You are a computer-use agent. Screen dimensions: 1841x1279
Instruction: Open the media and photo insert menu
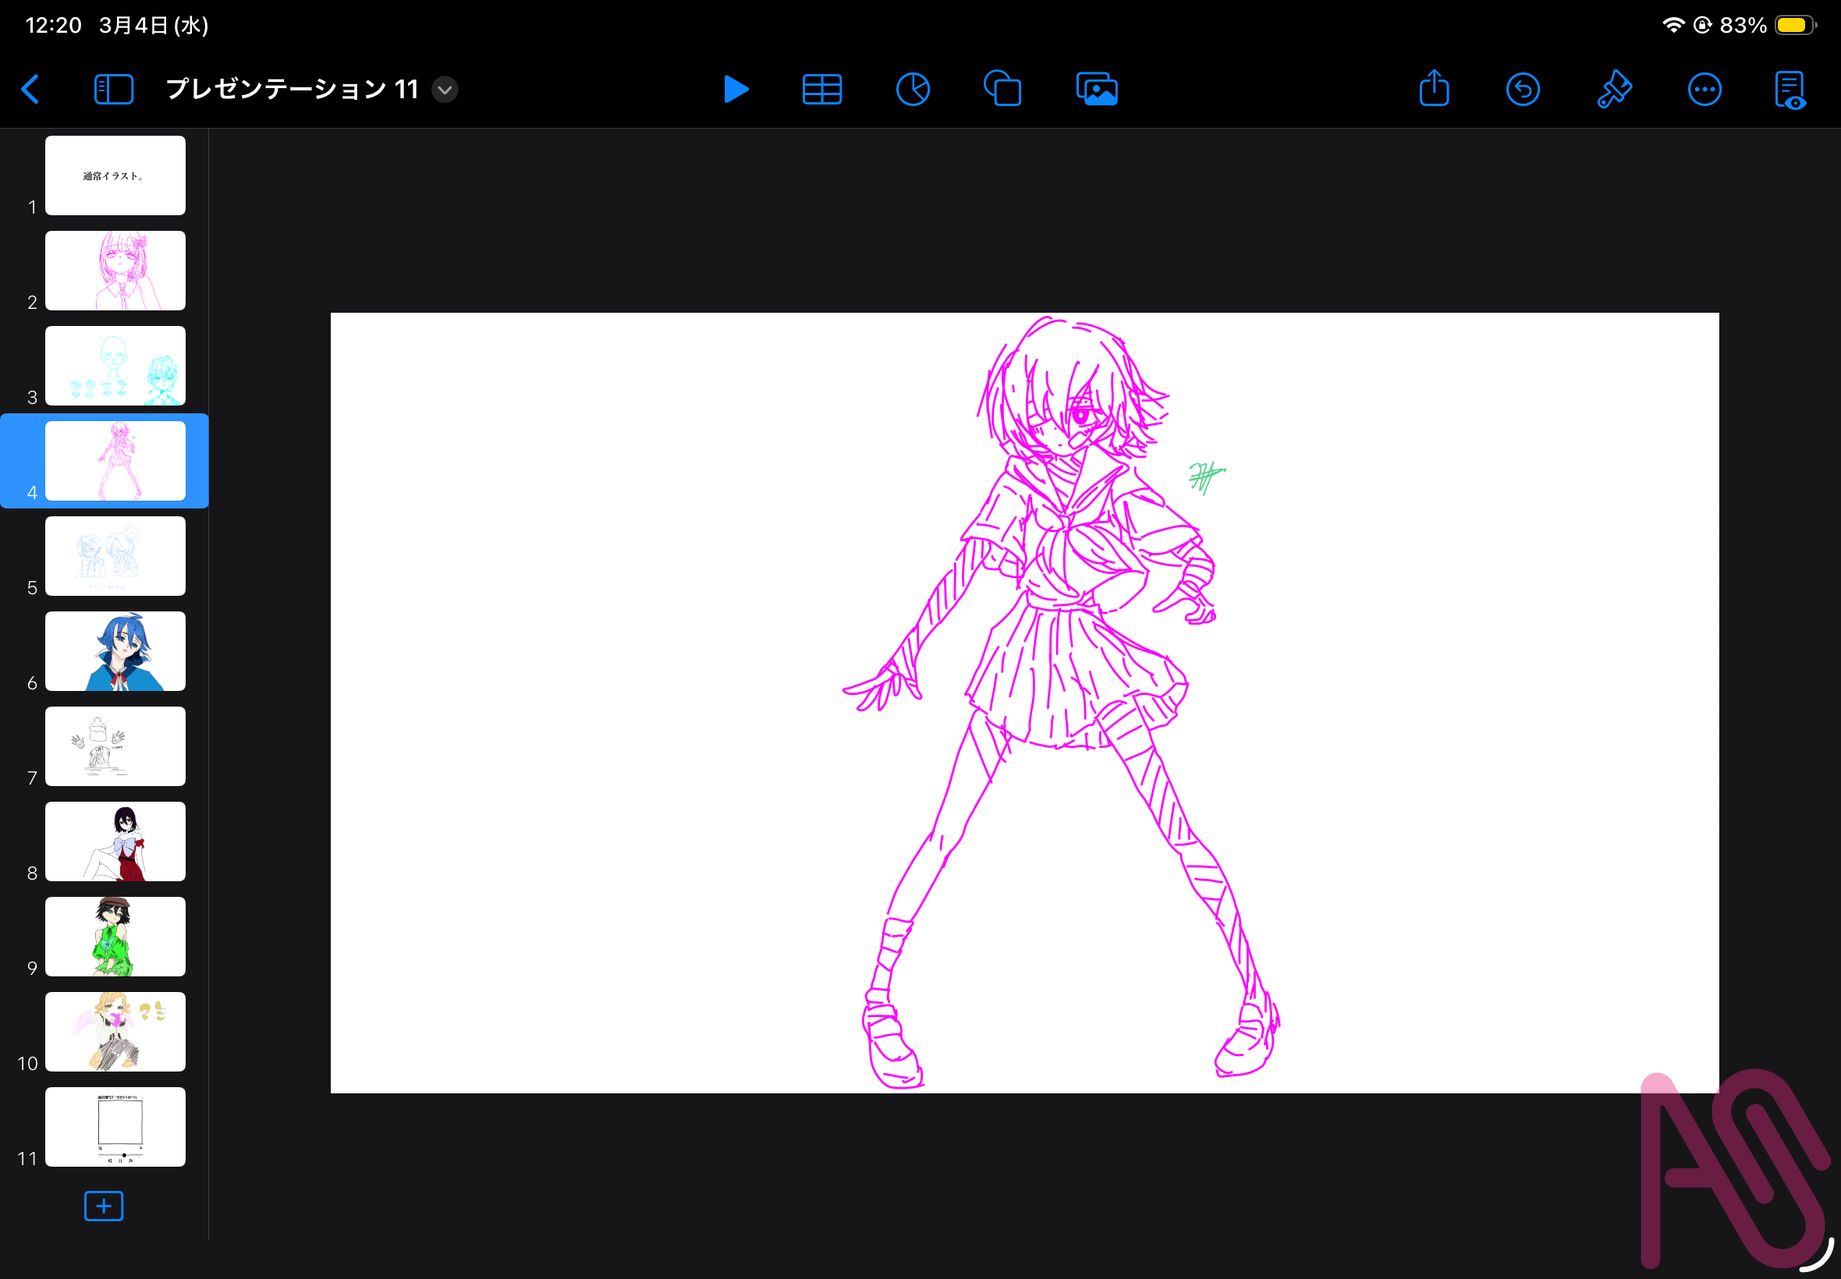1096,90
